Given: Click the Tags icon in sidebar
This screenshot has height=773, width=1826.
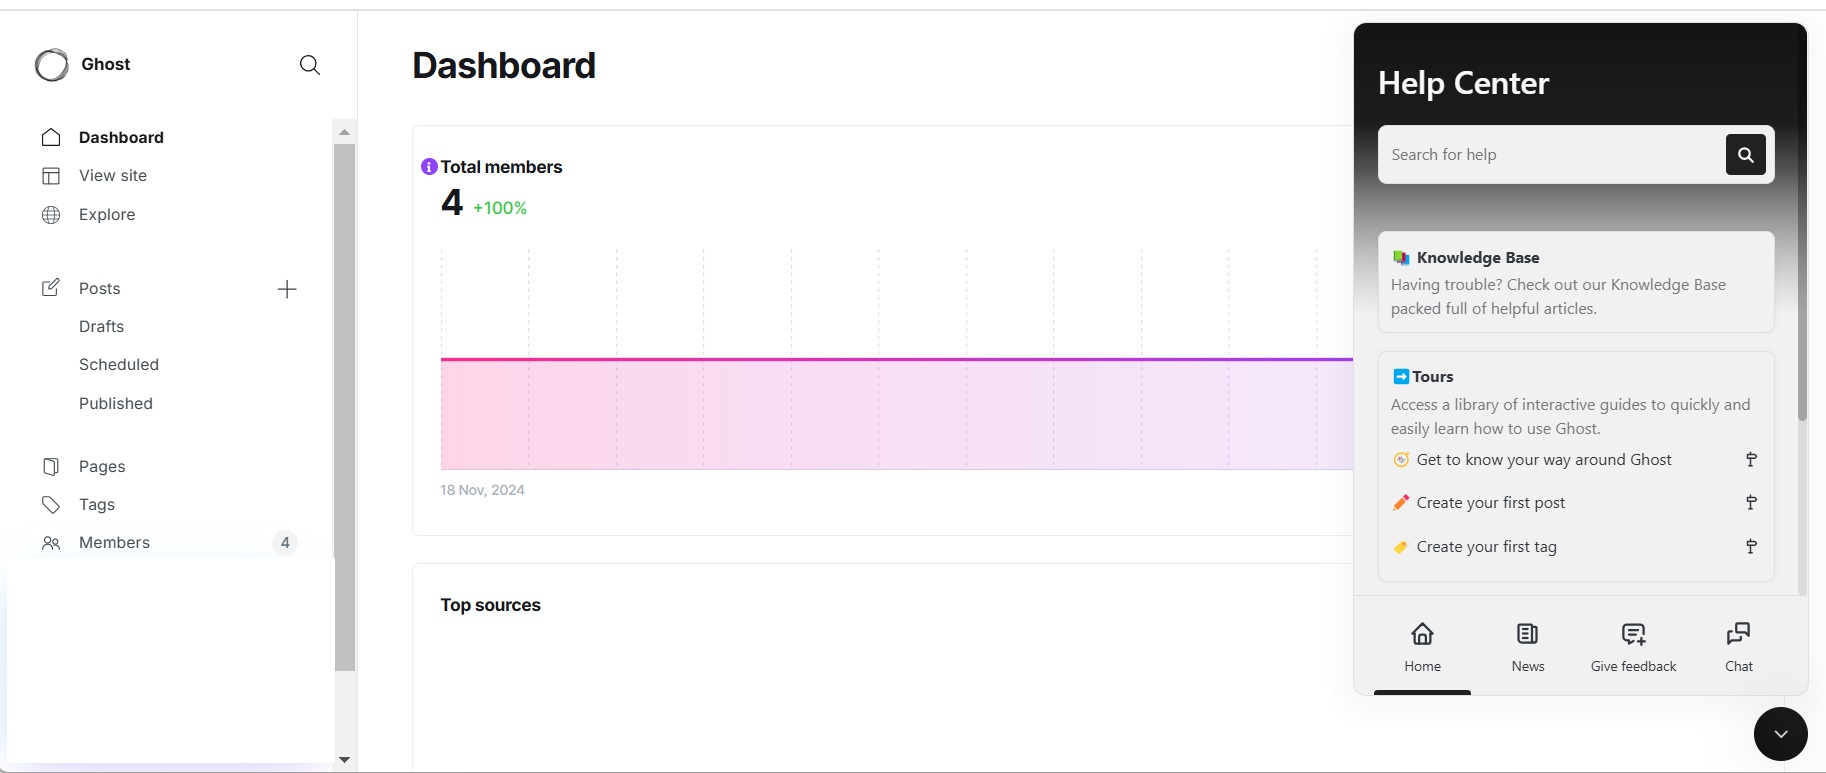Looking at the screenshot, I should pyautogui.click(x=51, y=505).
